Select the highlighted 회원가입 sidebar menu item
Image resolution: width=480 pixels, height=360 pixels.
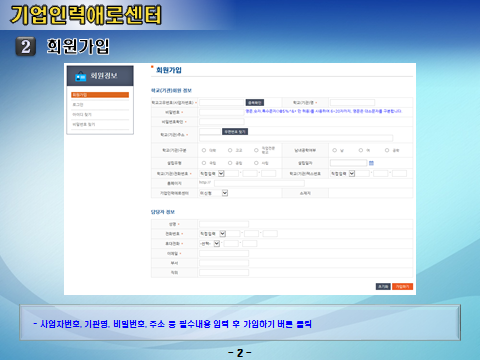100,95
